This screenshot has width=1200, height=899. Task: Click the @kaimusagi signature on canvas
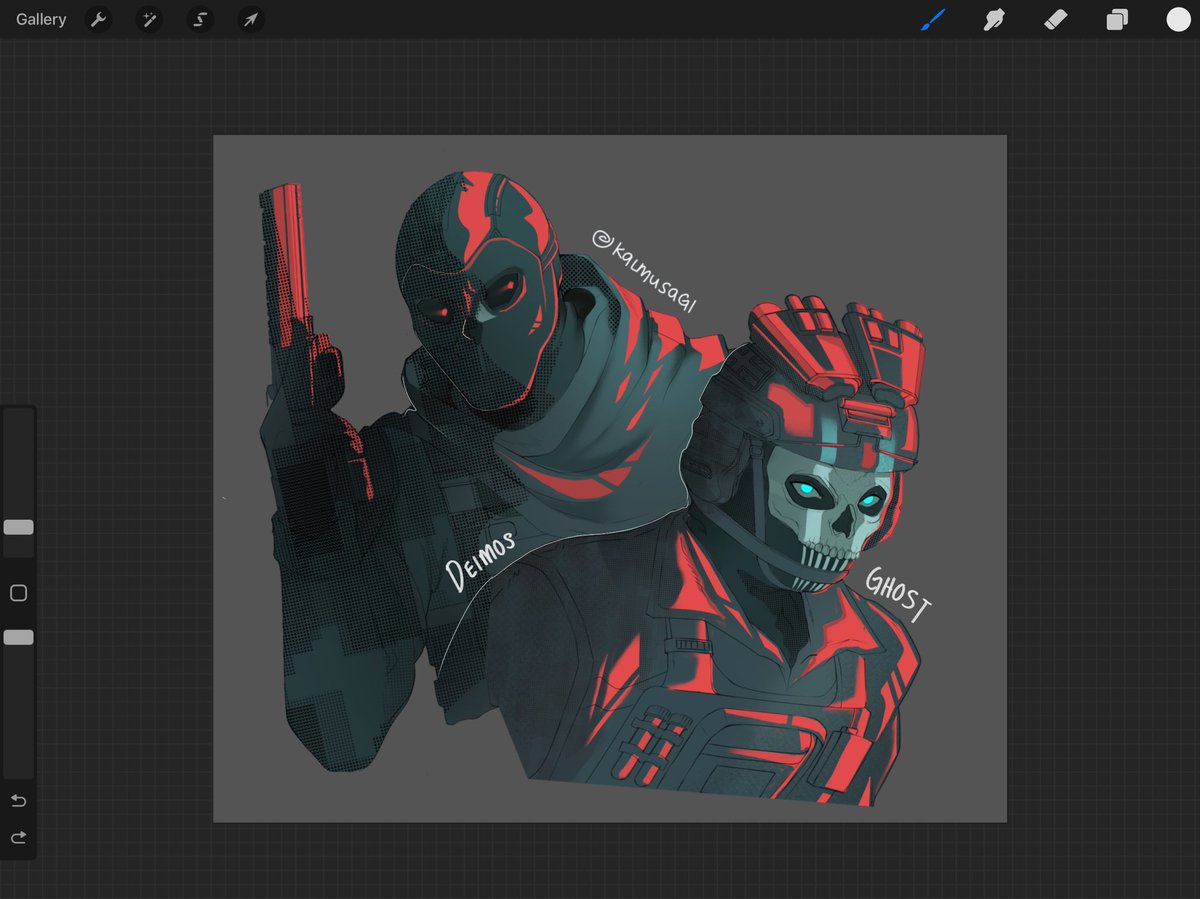pos(644,271)
